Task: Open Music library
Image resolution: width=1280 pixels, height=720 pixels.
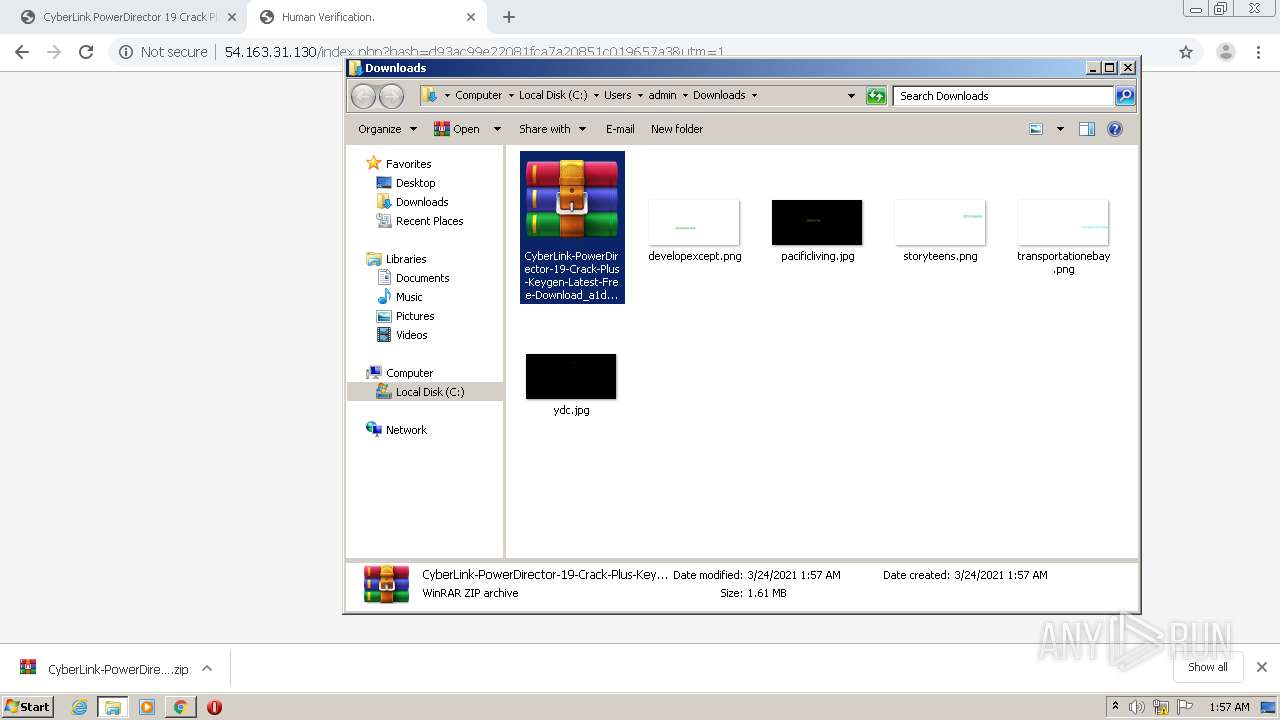Action: point(408,297)
